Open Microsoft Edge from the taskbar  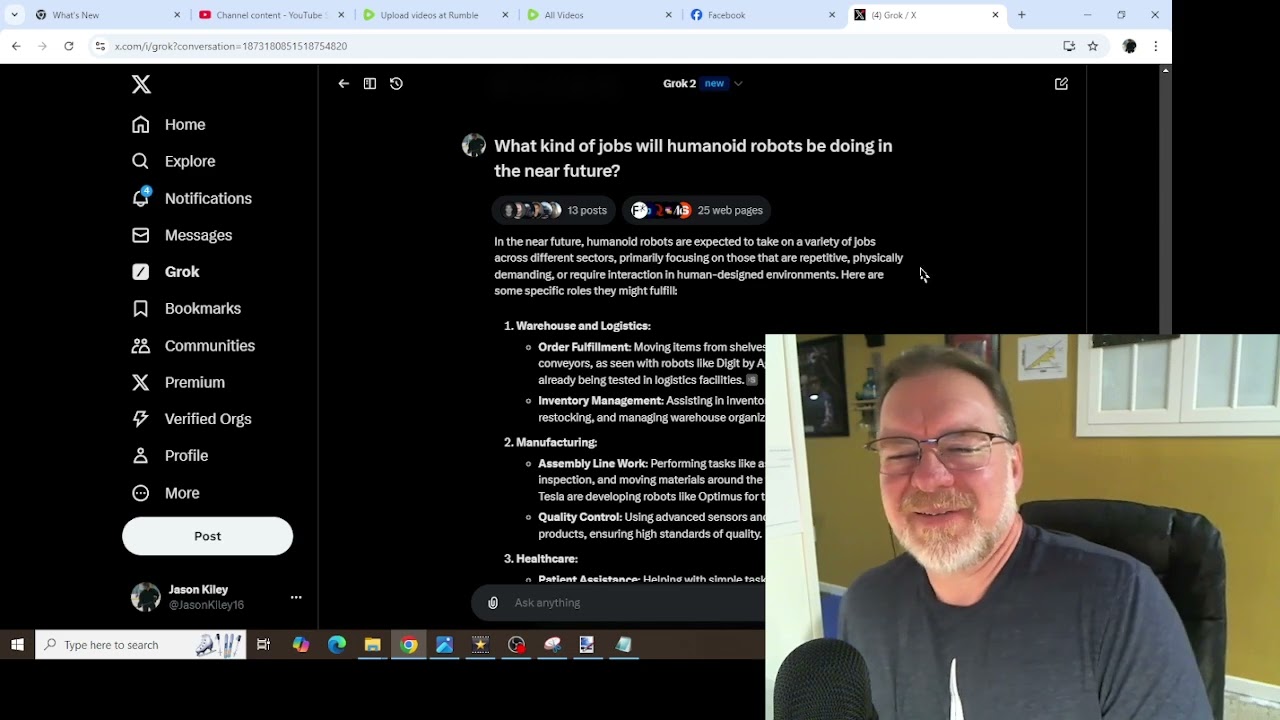[x=336, y=645]
